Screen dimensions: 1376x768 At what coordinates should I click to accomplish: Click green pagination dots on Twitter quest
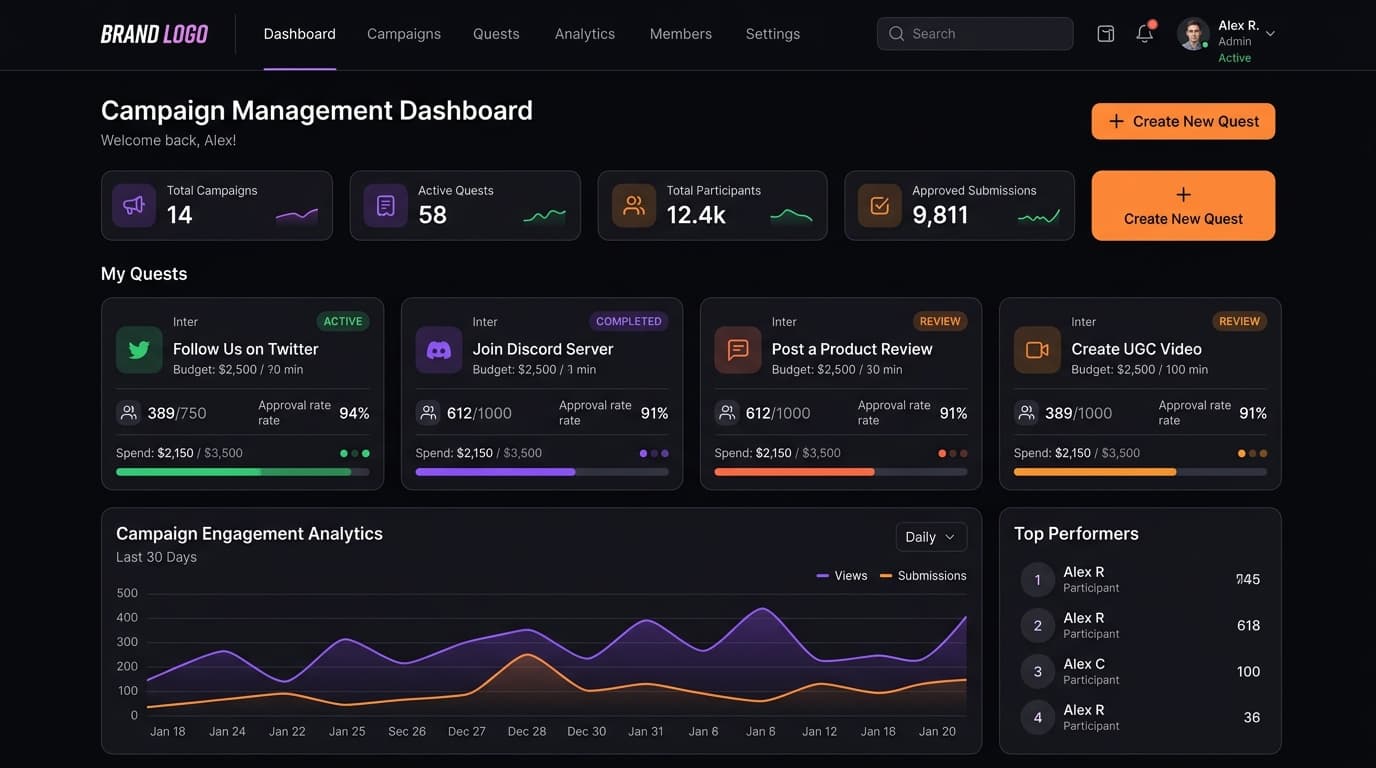point(355,453)
